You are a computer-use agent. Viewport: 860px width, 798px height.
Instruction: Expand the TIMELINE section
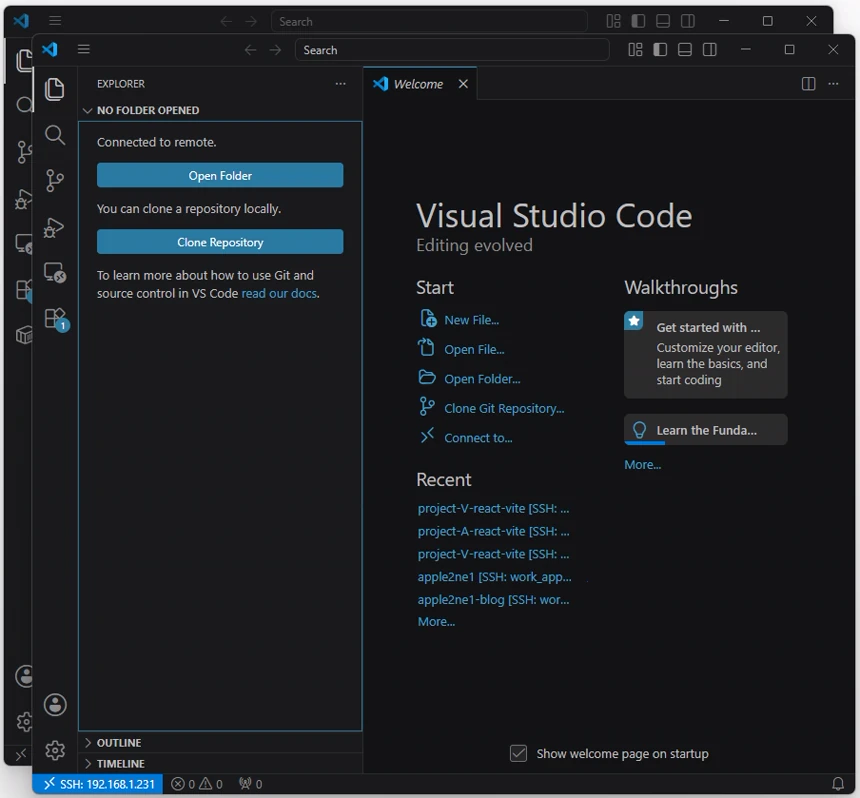pos(220,763)
